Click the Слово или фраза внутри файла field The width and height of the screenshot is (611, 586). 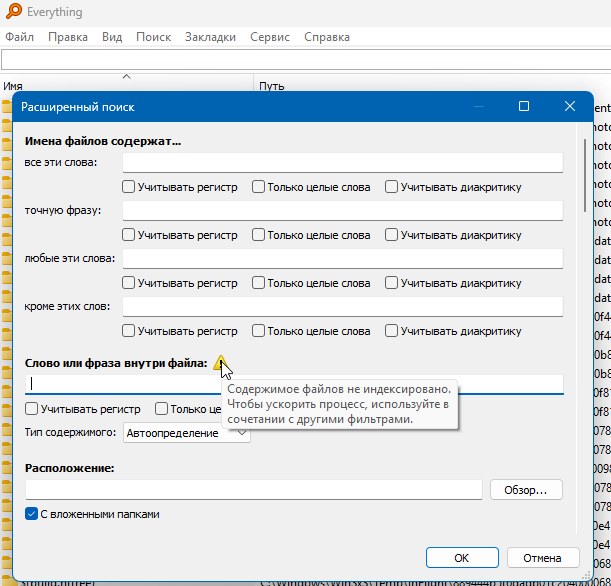click(x=294, y=384)
